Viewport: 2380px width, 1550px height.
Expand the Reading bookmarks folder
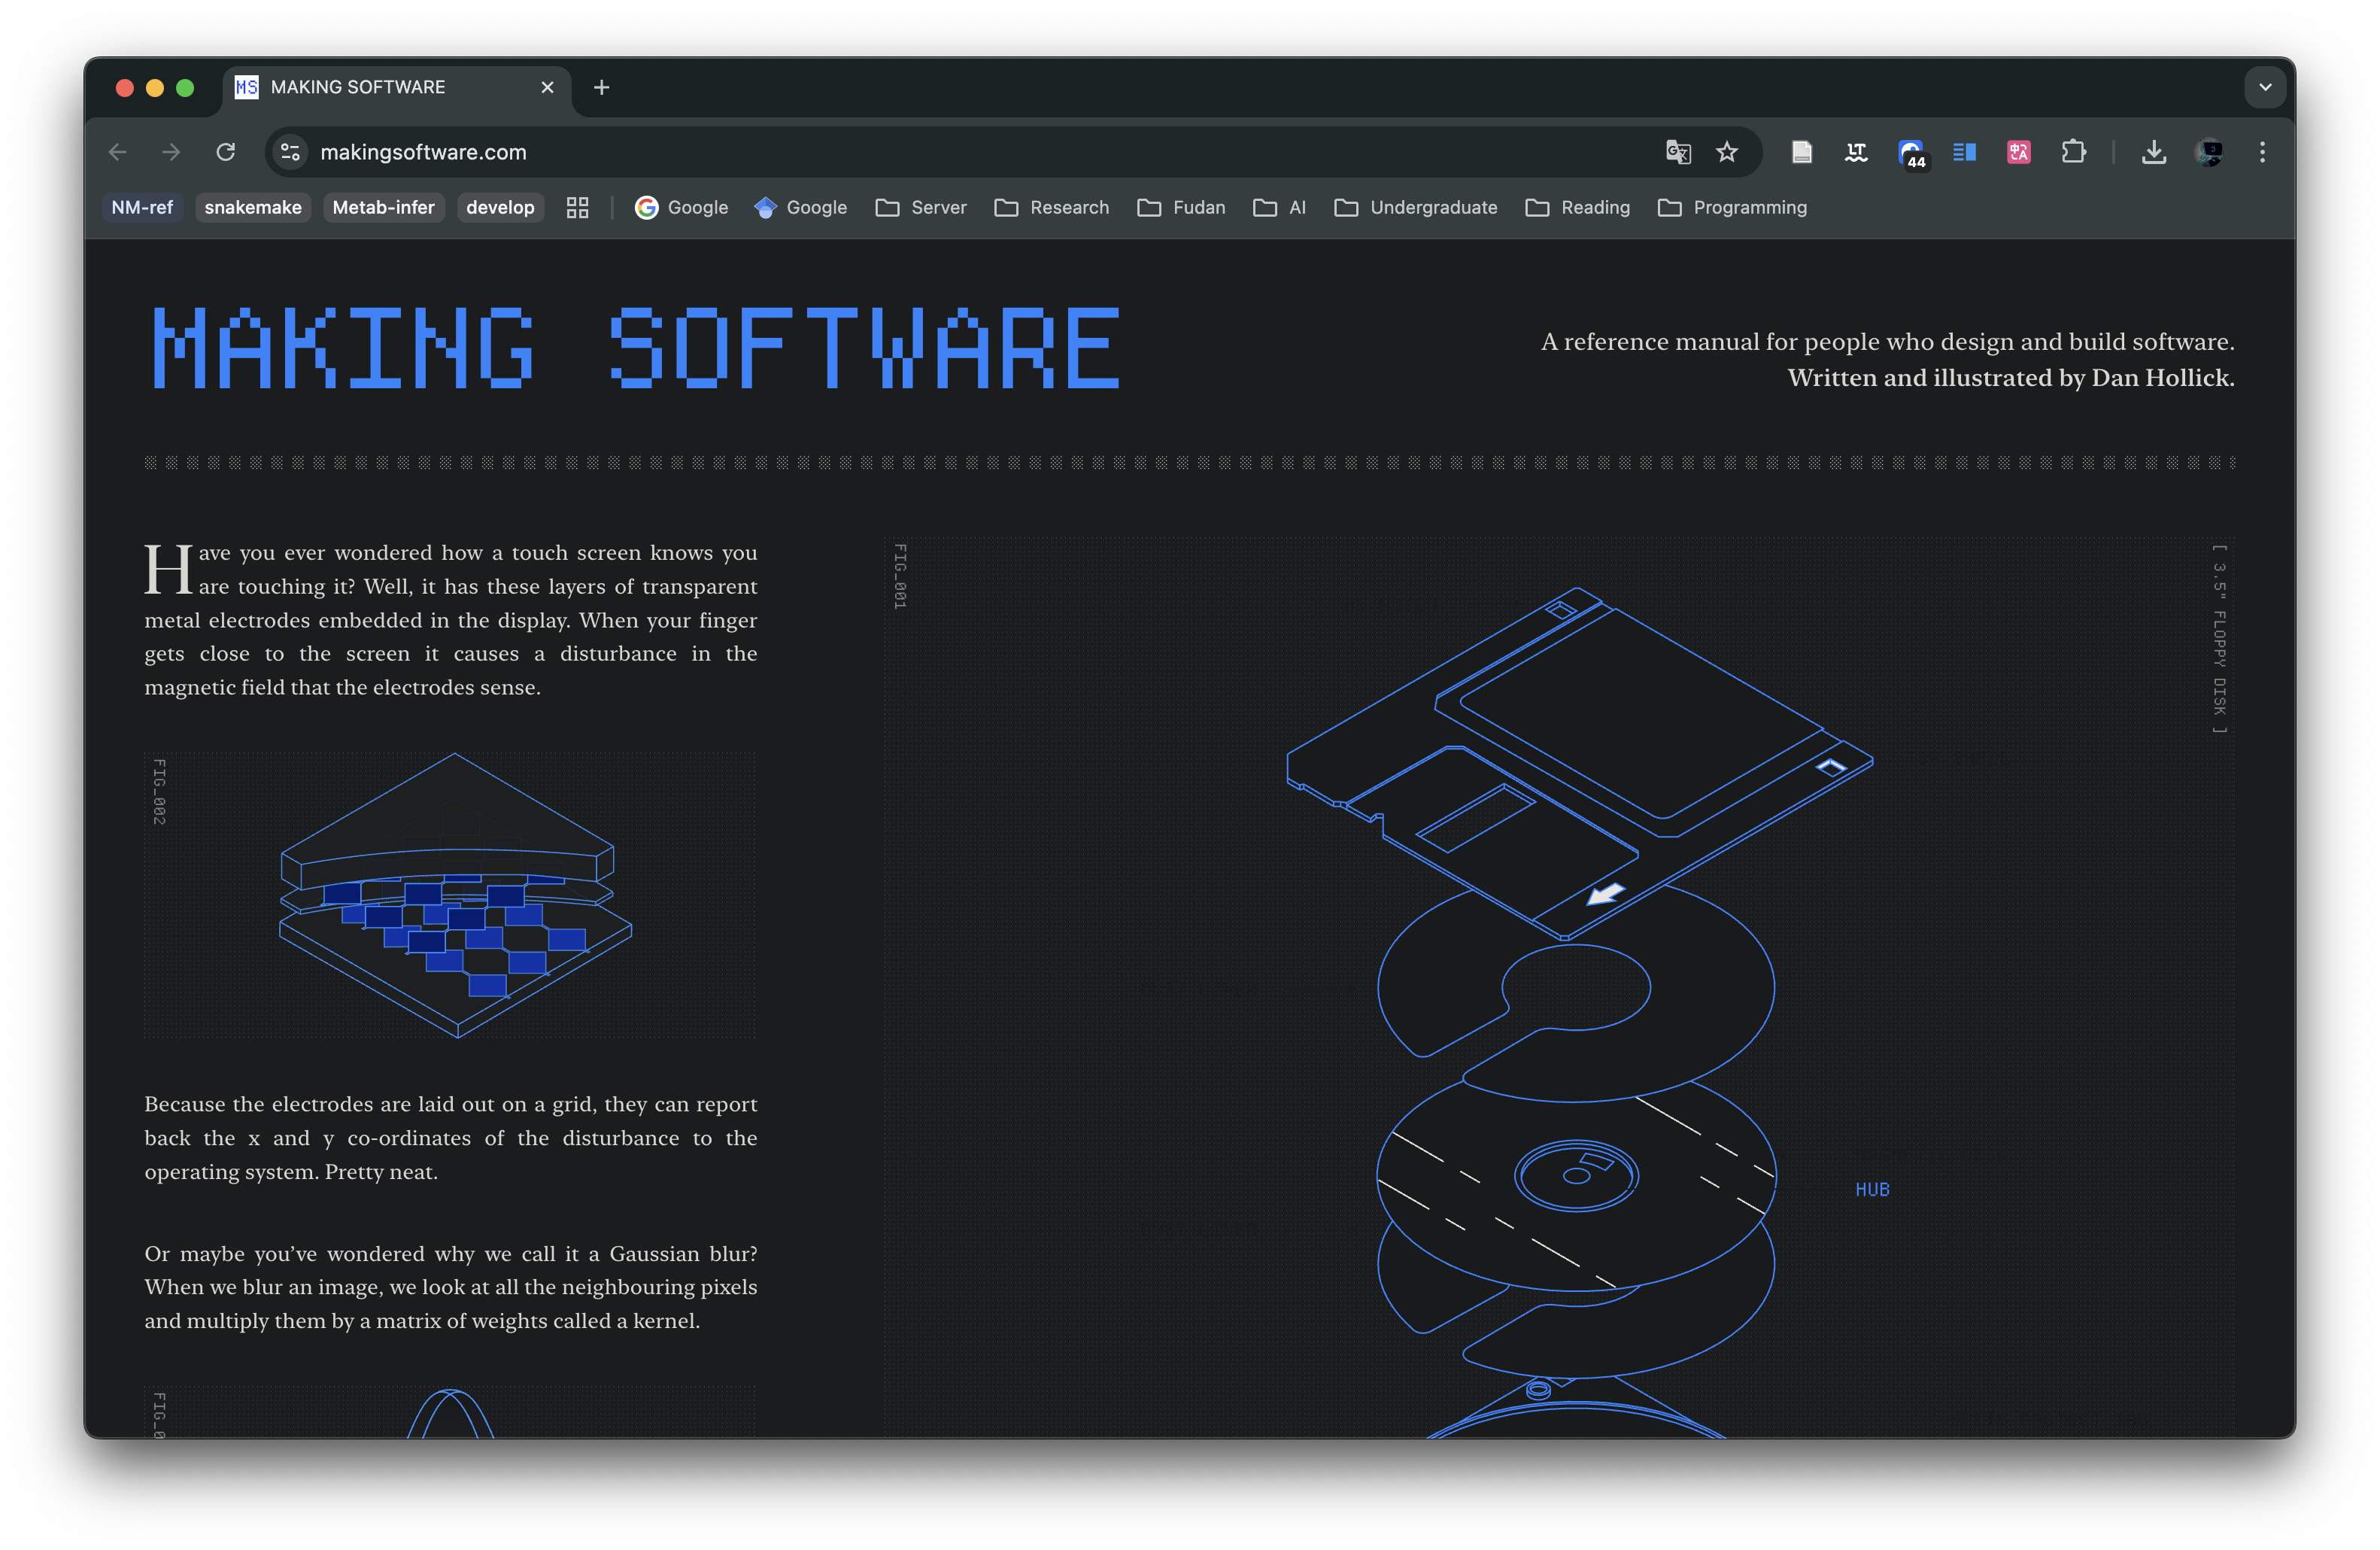(x=1578, y=207)
